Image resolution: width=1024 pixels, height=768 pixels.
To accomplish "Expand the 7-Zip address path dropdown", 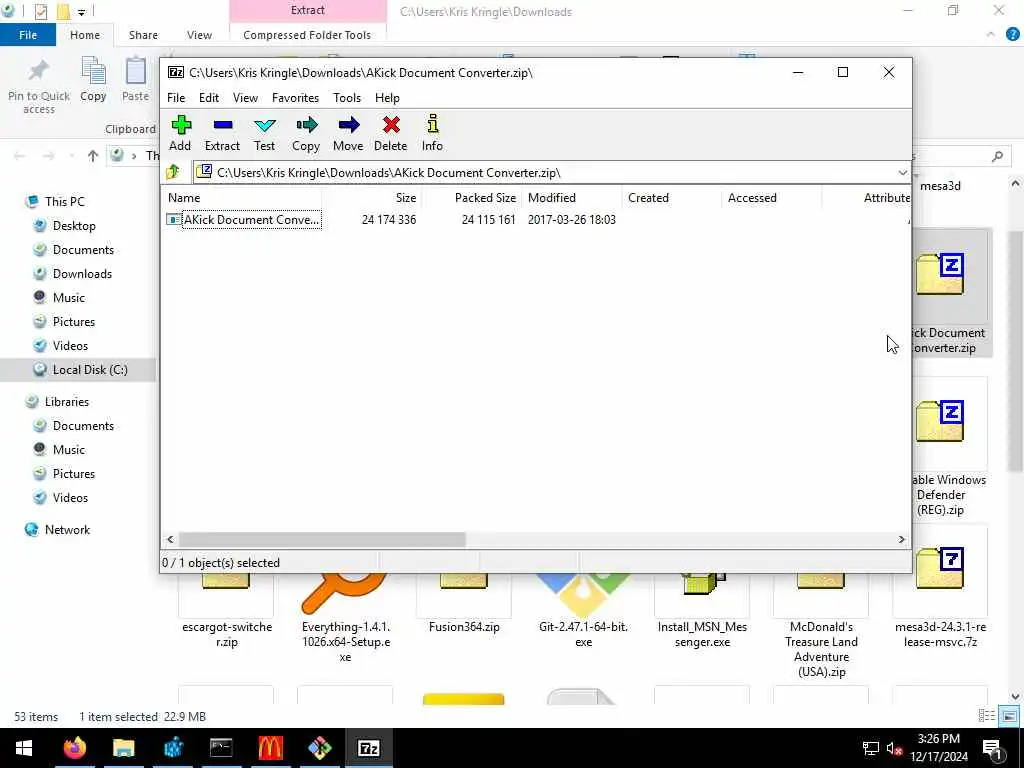I will [903, 173].
